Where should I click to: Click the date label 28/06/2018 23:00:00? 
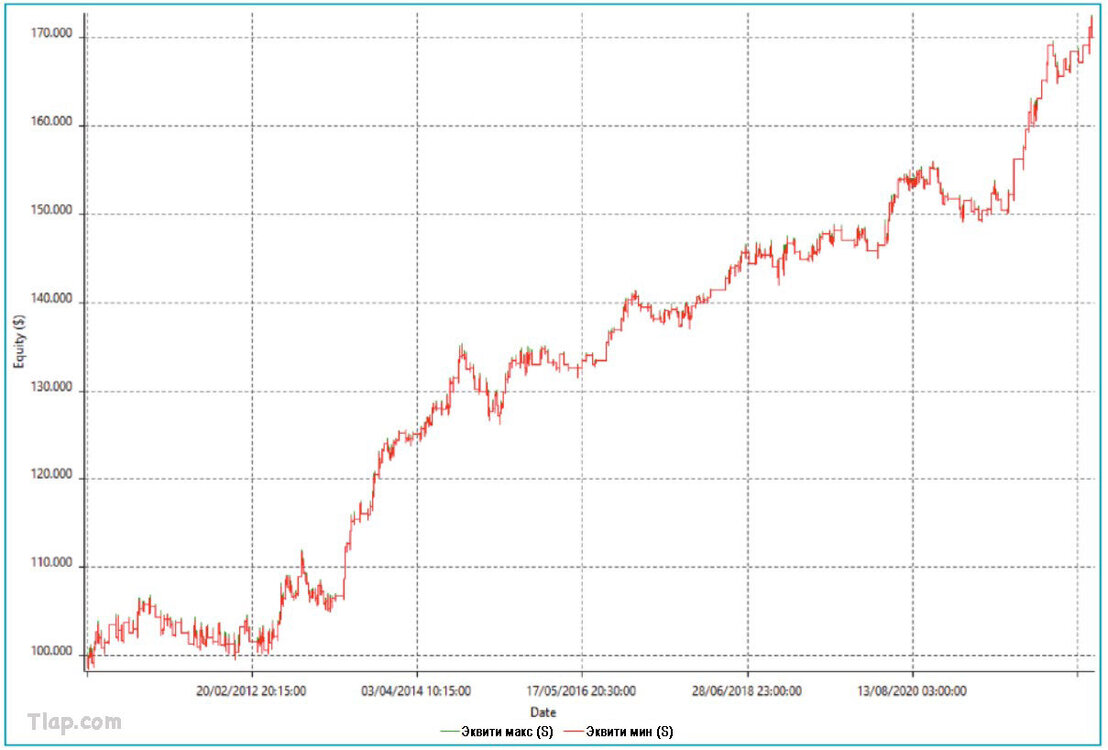(x=747, y=691)
